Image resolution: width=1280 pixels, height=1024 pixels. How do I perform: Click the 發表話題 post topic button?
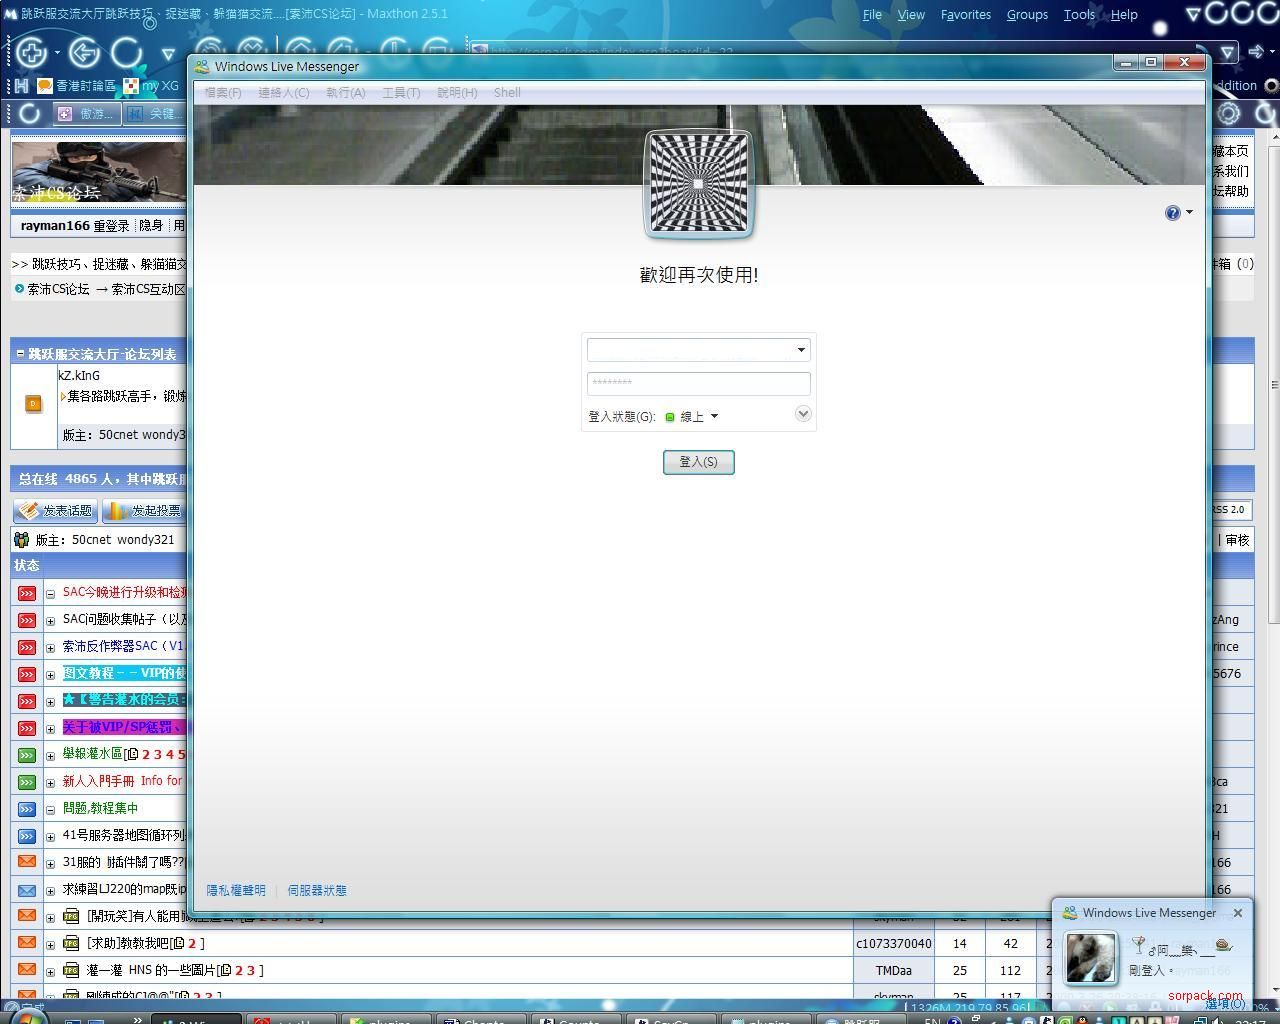[x=56, y=511]
